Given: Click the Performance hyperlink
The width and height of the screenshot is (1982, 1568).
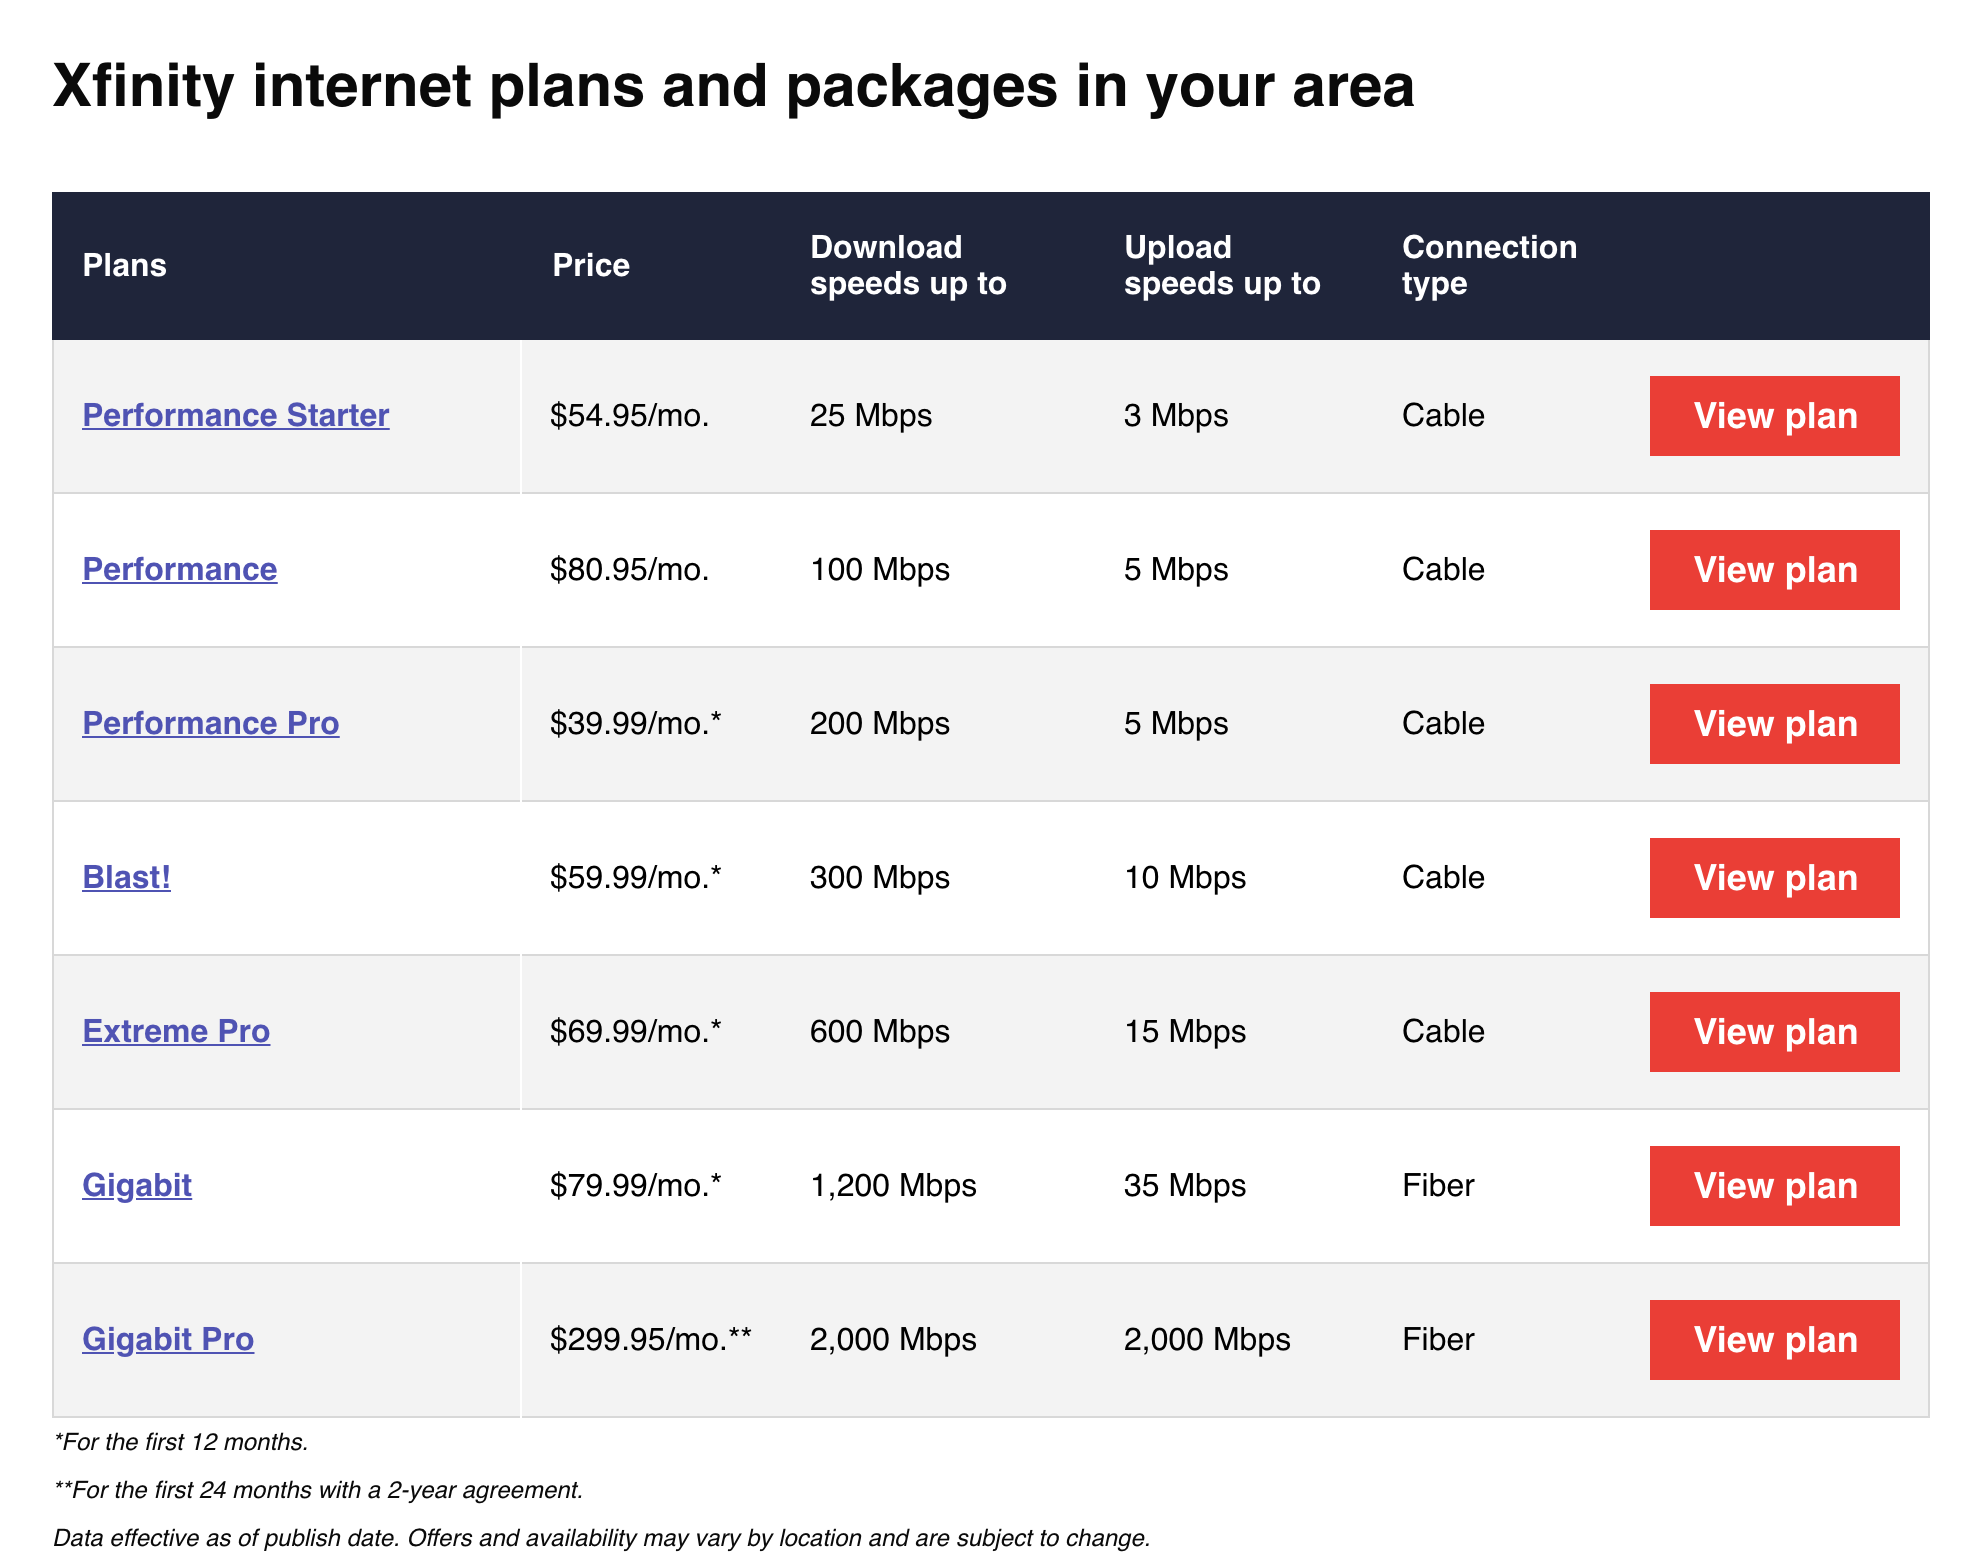Looking at the screenshot, I should click(x=182, y=568).
